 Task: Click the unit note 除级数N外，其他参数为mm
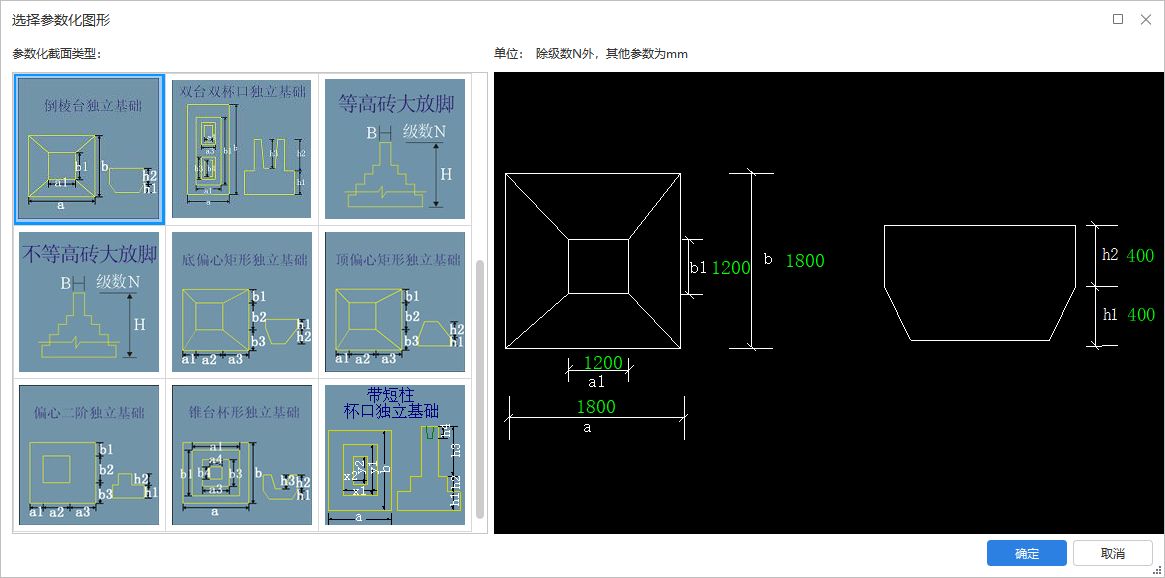[611, 53]
